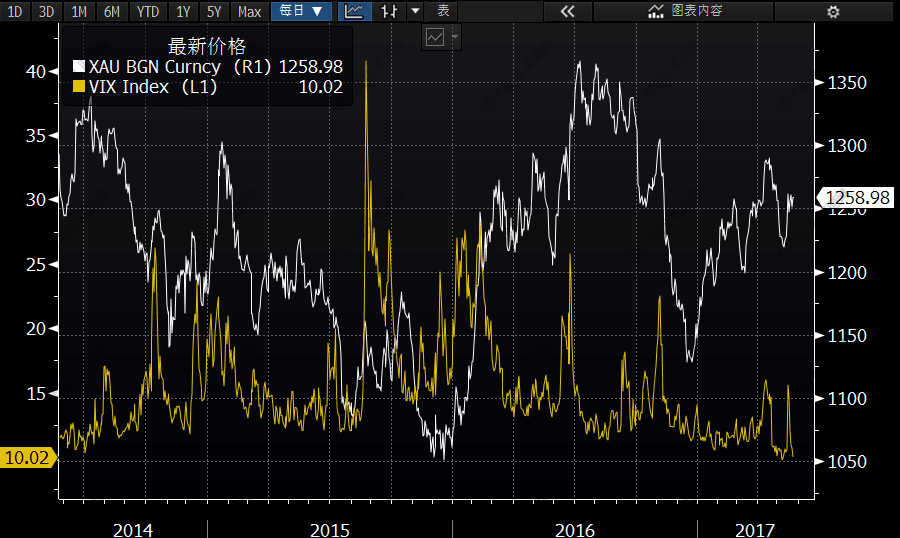This screenshot has width=900, height=538.
Task: Click the 1258.98 right axis price tag
Action: [856, 198]
